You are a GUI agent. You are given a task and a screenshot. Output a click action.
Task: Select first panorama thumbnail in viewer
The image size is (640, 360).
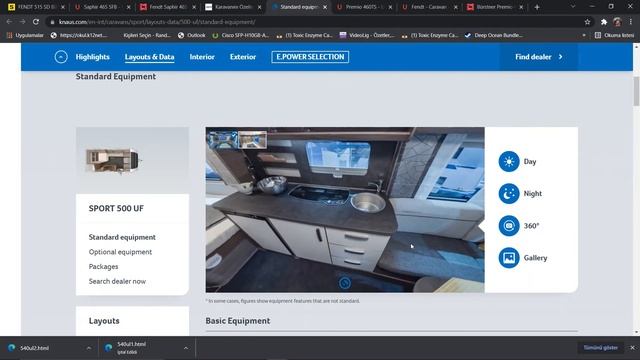point(222,140)
